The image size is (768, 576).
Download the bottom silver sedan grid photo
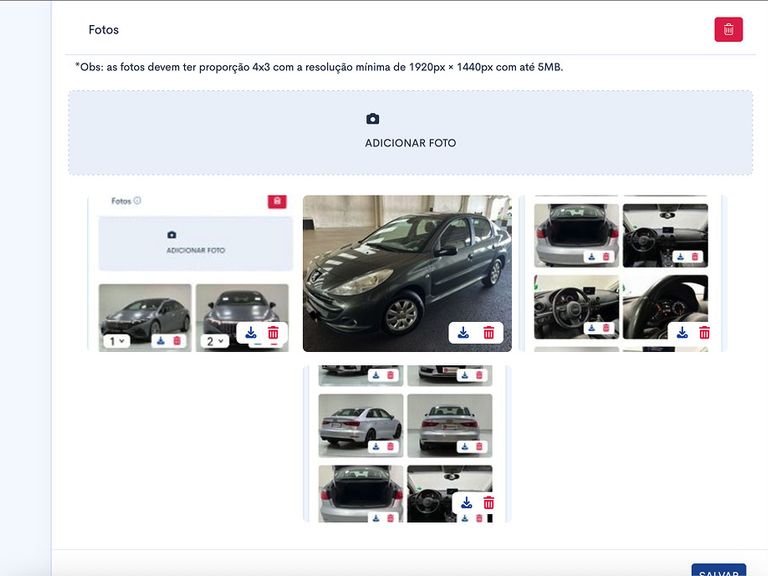[466, 503]
